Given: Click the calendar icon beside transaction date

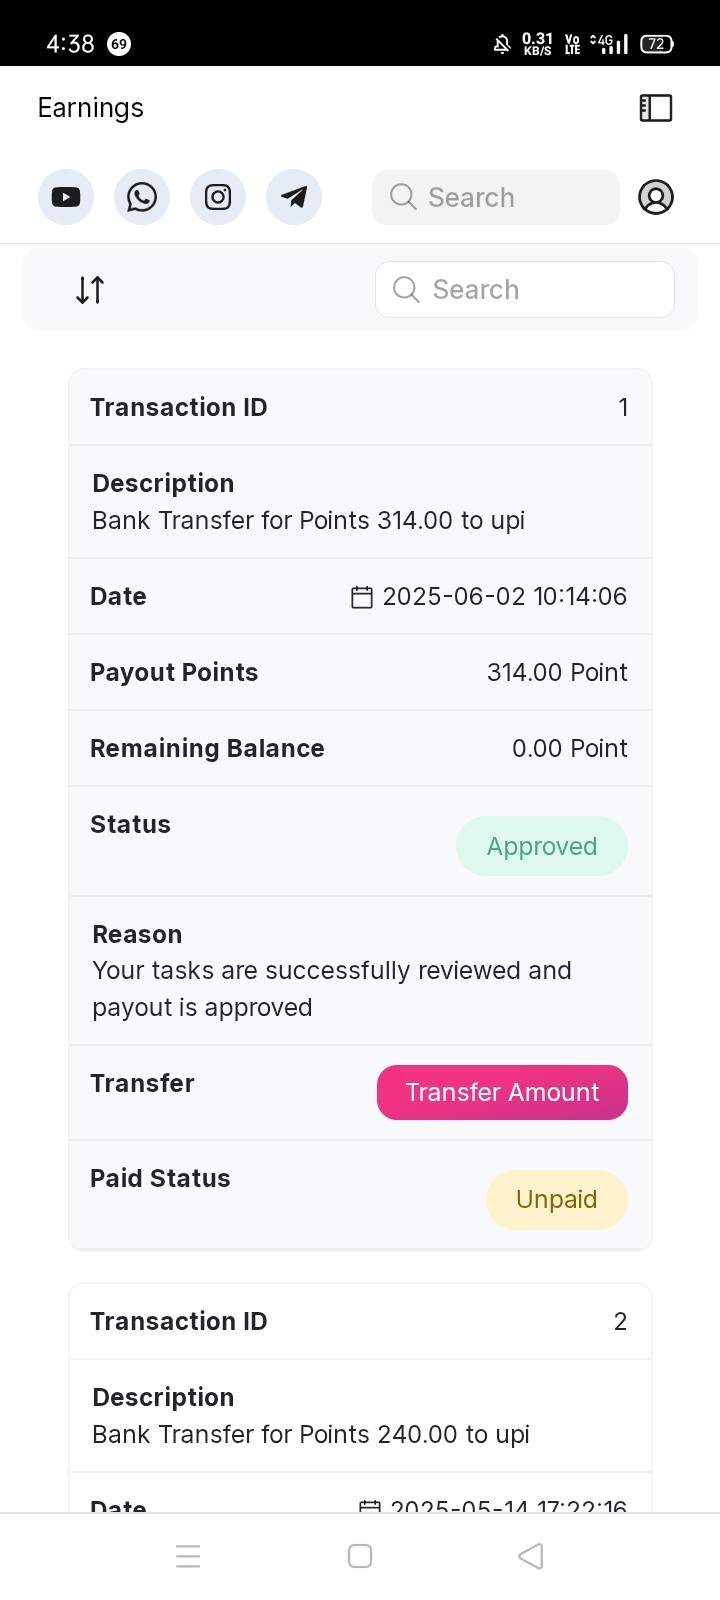Looking at the screenshot, I should point(362,597).
